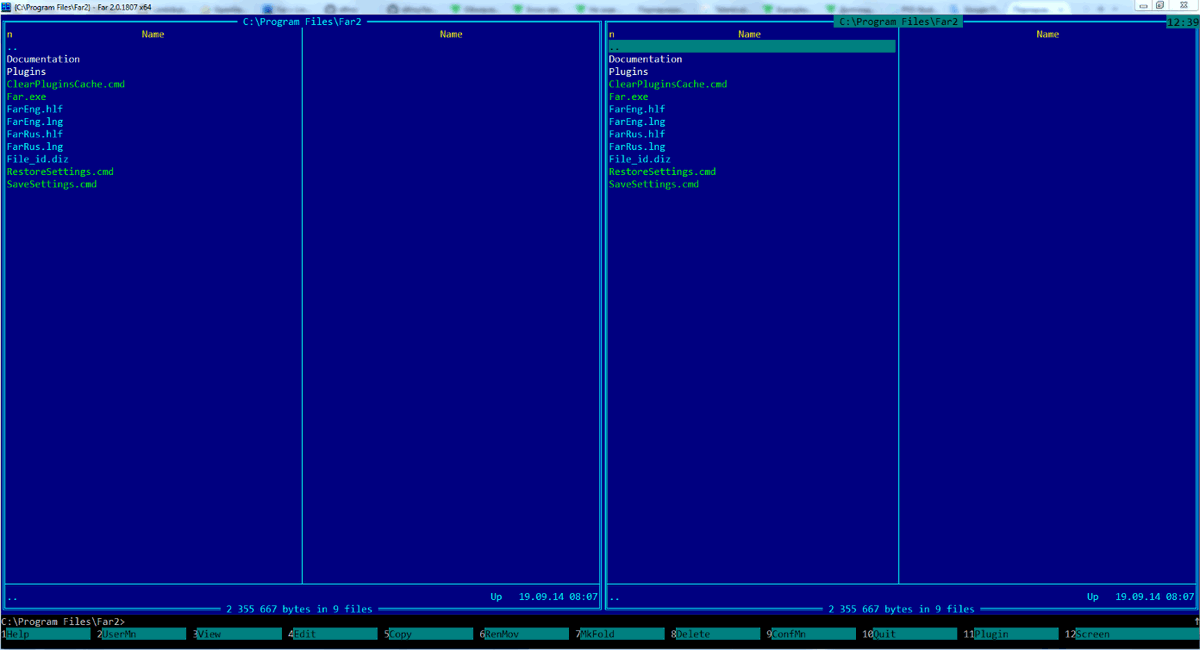Viewport: 1200px width, 650px height.
Task: Select Far.exe in left panel
Action: click(26, 97)
